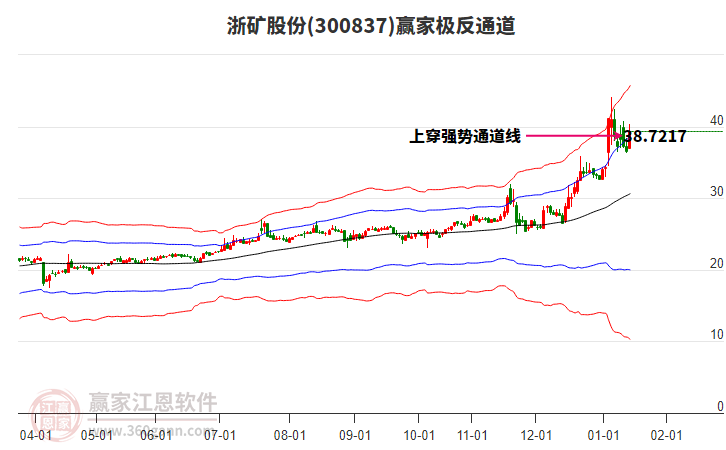Click the x-axis date 12-01
726x450 pixels.
(x=536, y=435)
